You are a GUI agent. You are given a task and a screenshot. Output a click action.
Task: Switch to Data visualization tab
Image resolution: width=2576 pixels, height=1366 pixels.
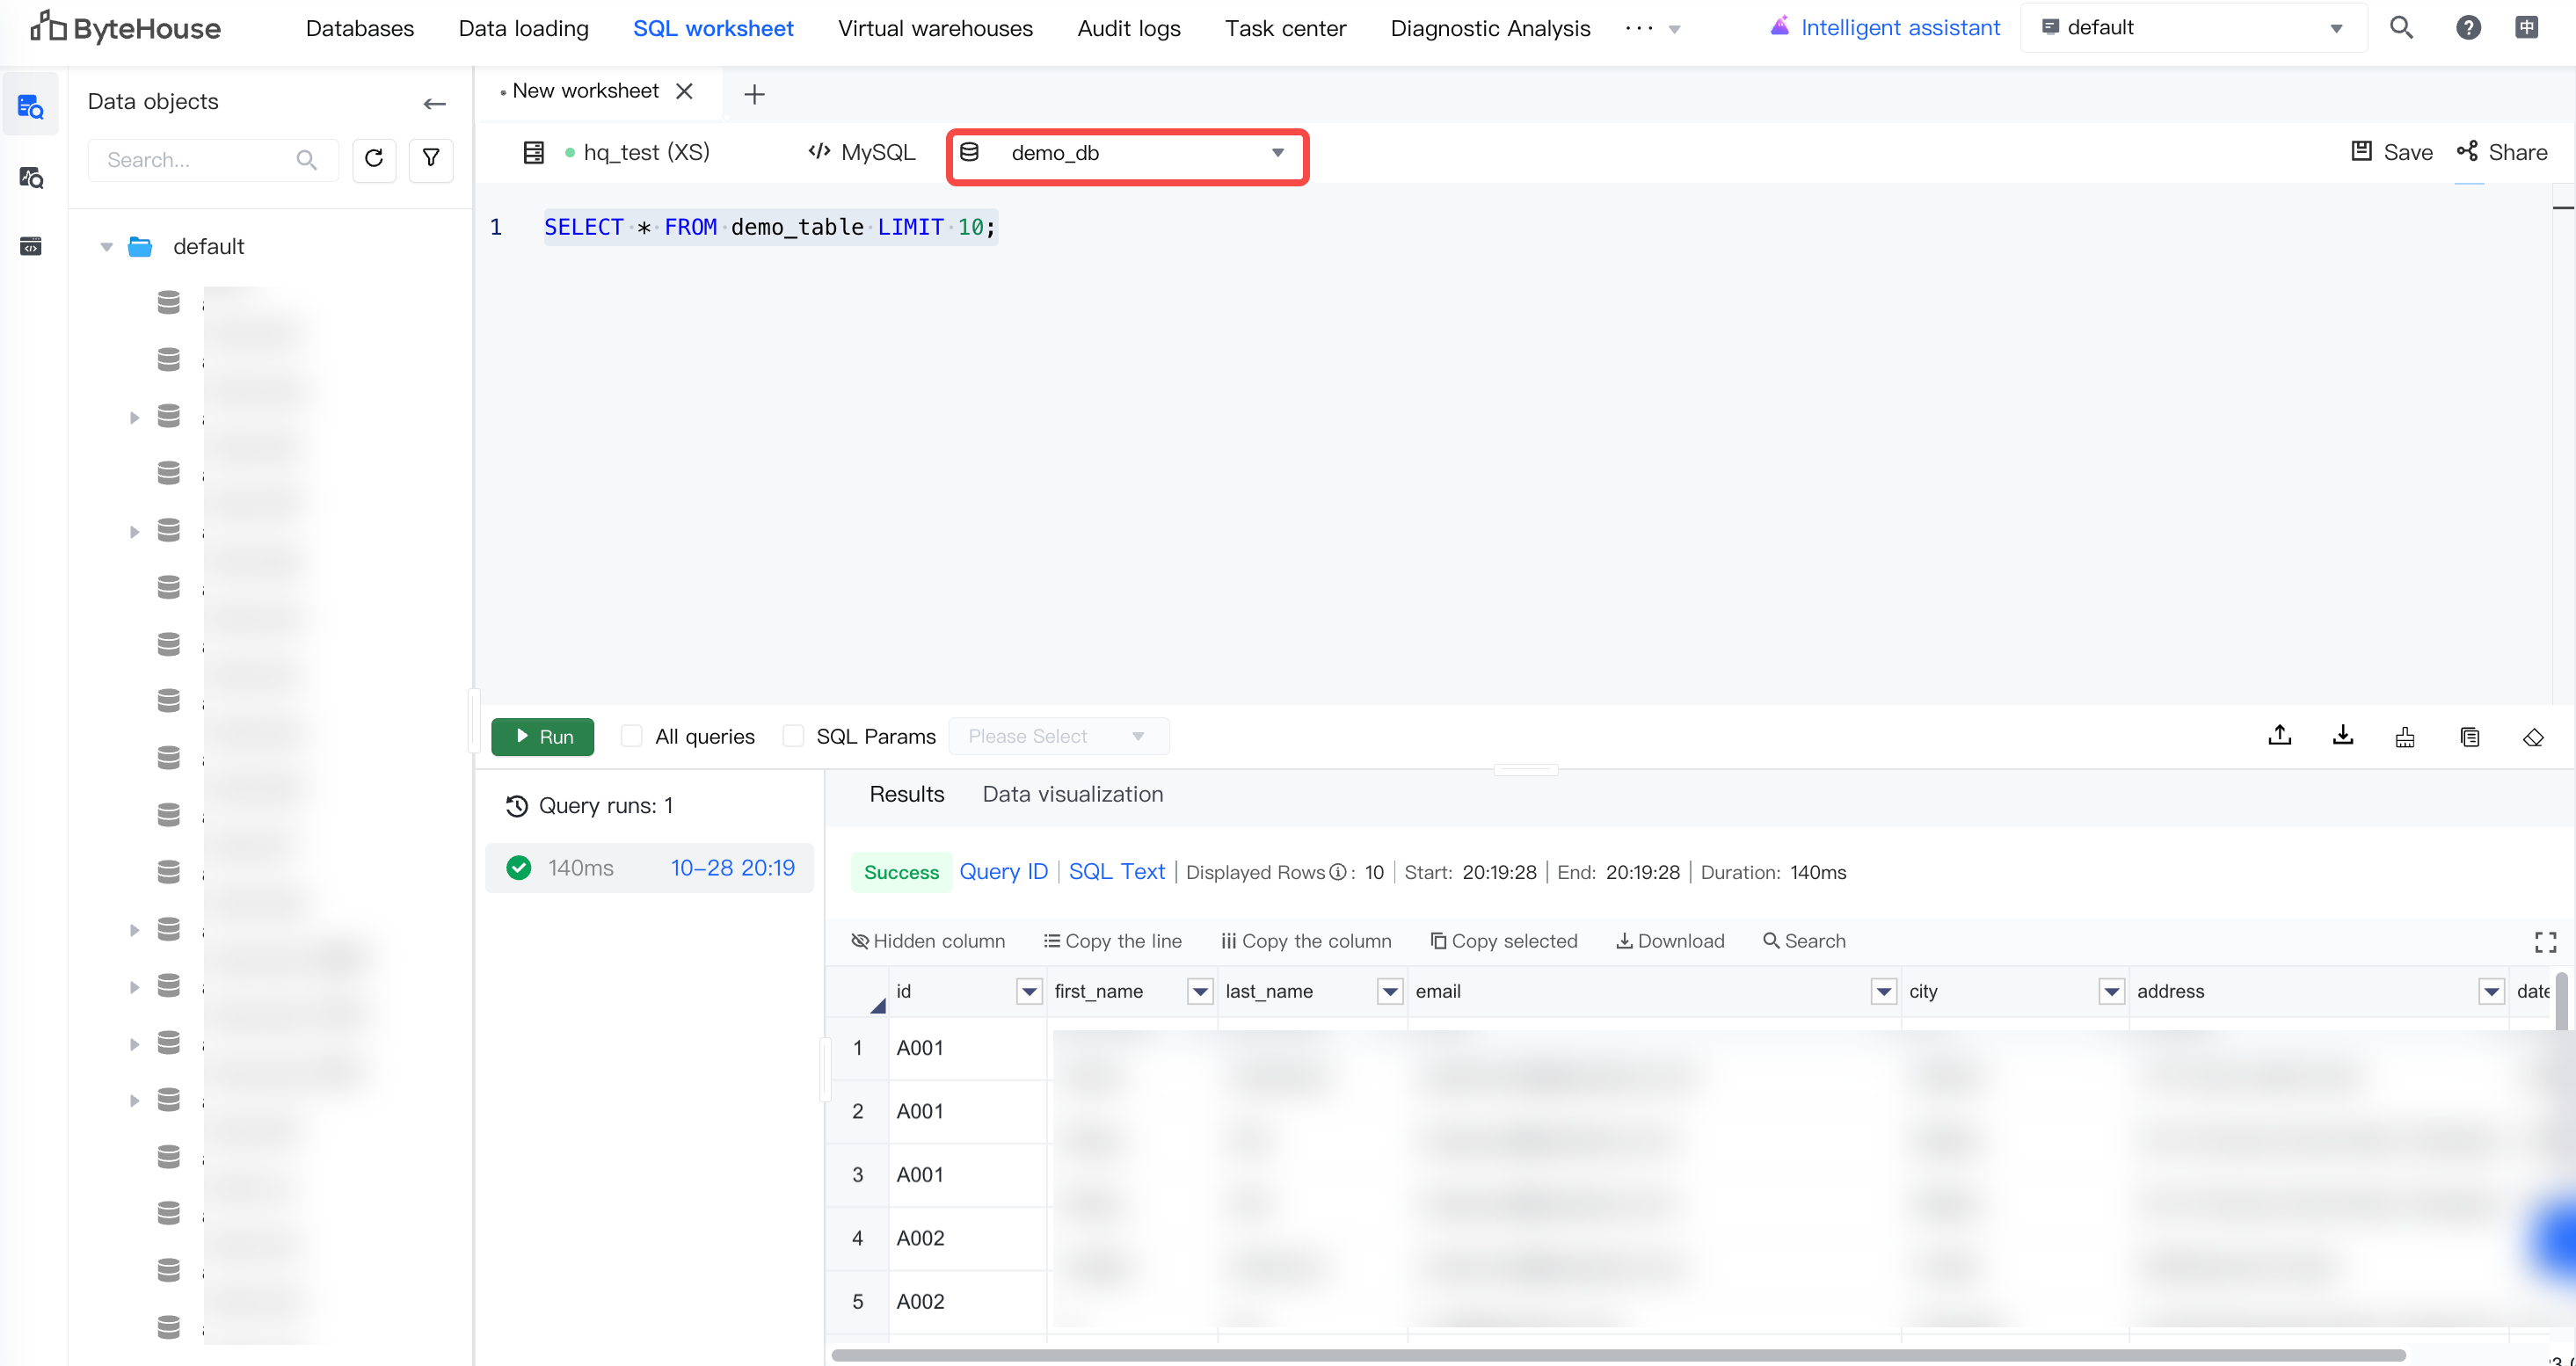[1072, 794]
